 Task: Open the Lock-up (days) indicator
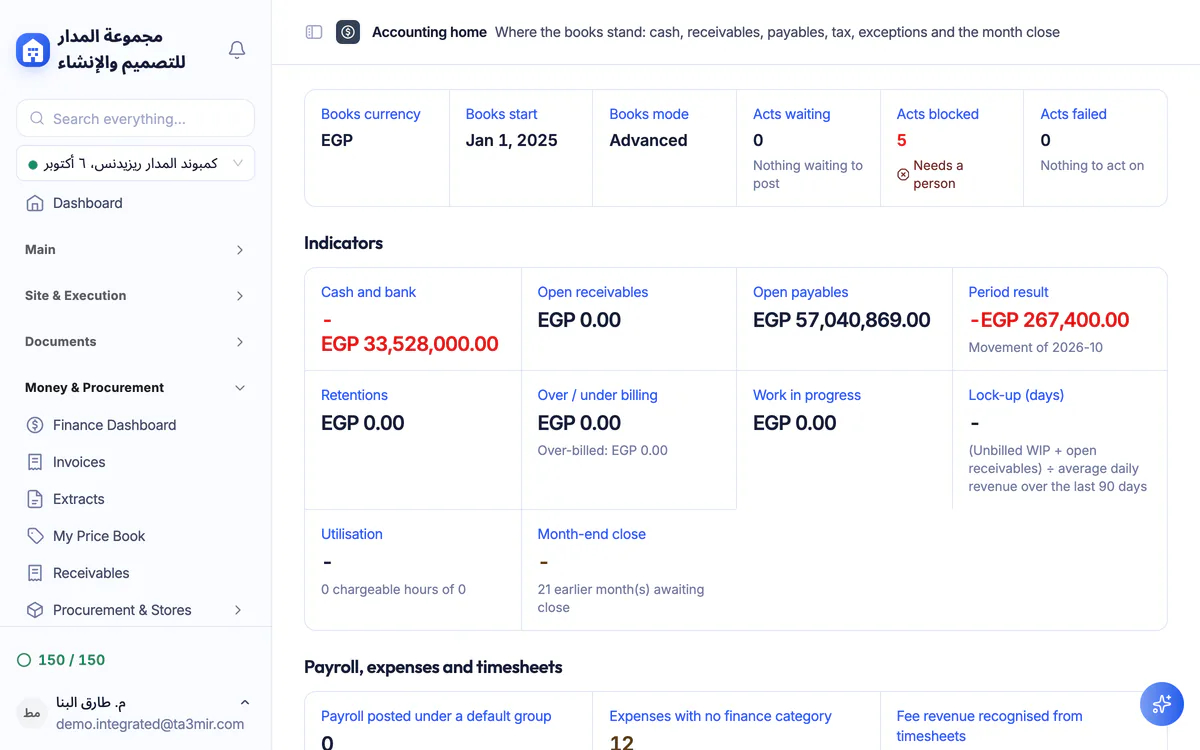click(x=1016, y=395)
